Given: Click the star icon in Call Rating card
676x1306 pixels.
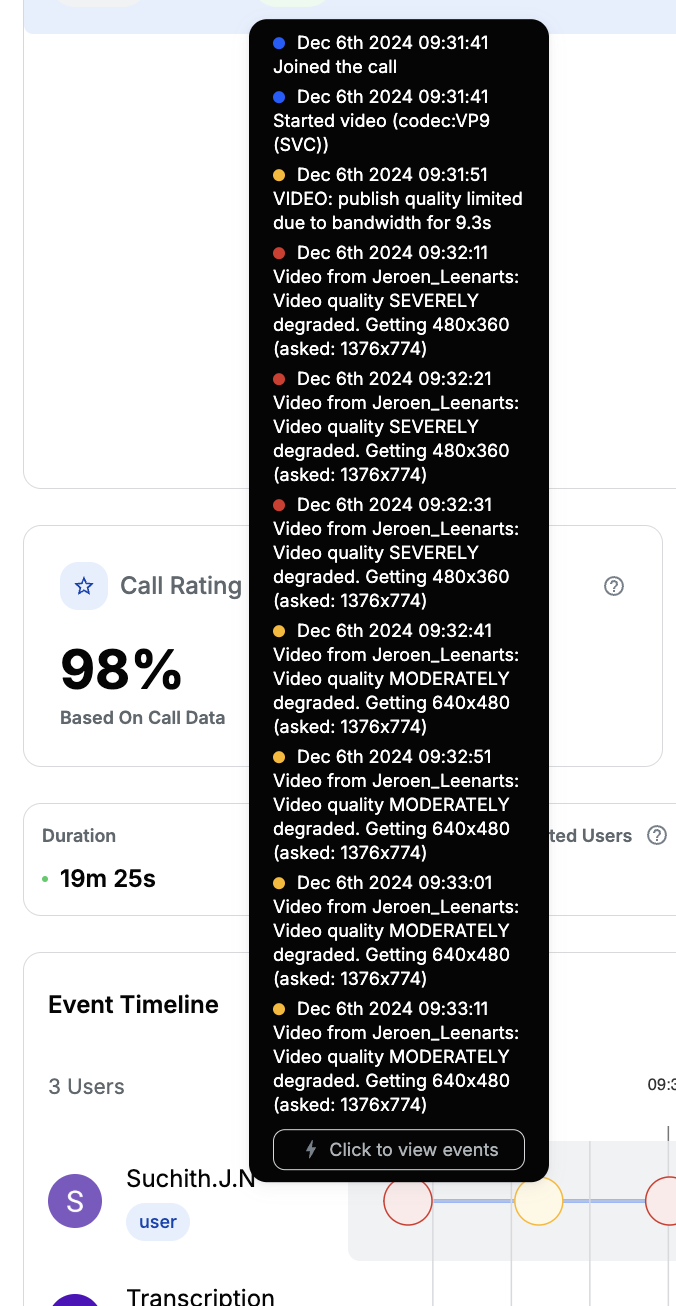Looking at the screenshot, I should [84, 586].
